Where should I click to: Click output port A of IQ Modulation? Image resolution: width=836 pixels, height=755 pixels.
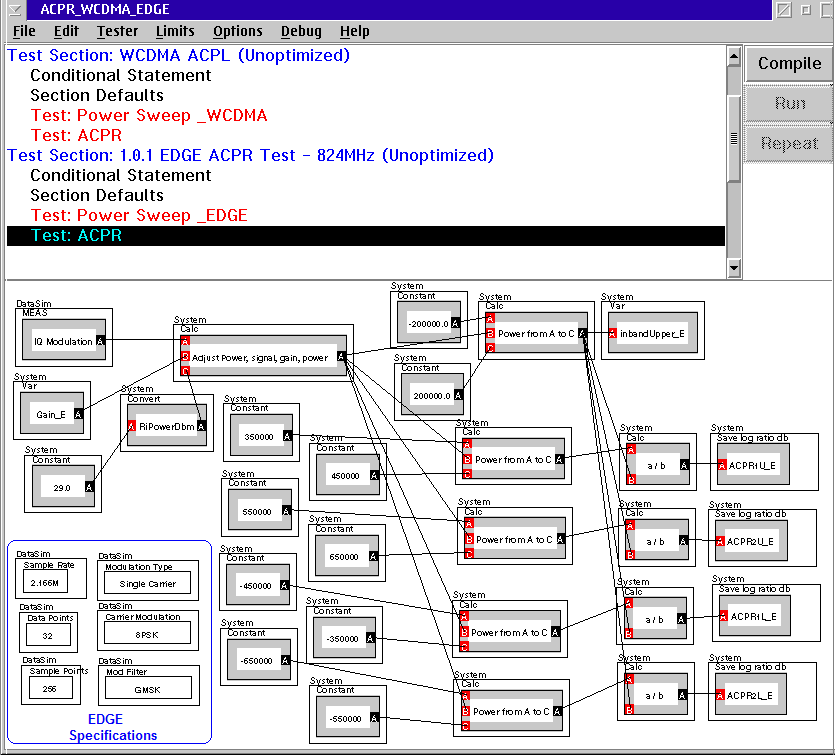point(100,340)
